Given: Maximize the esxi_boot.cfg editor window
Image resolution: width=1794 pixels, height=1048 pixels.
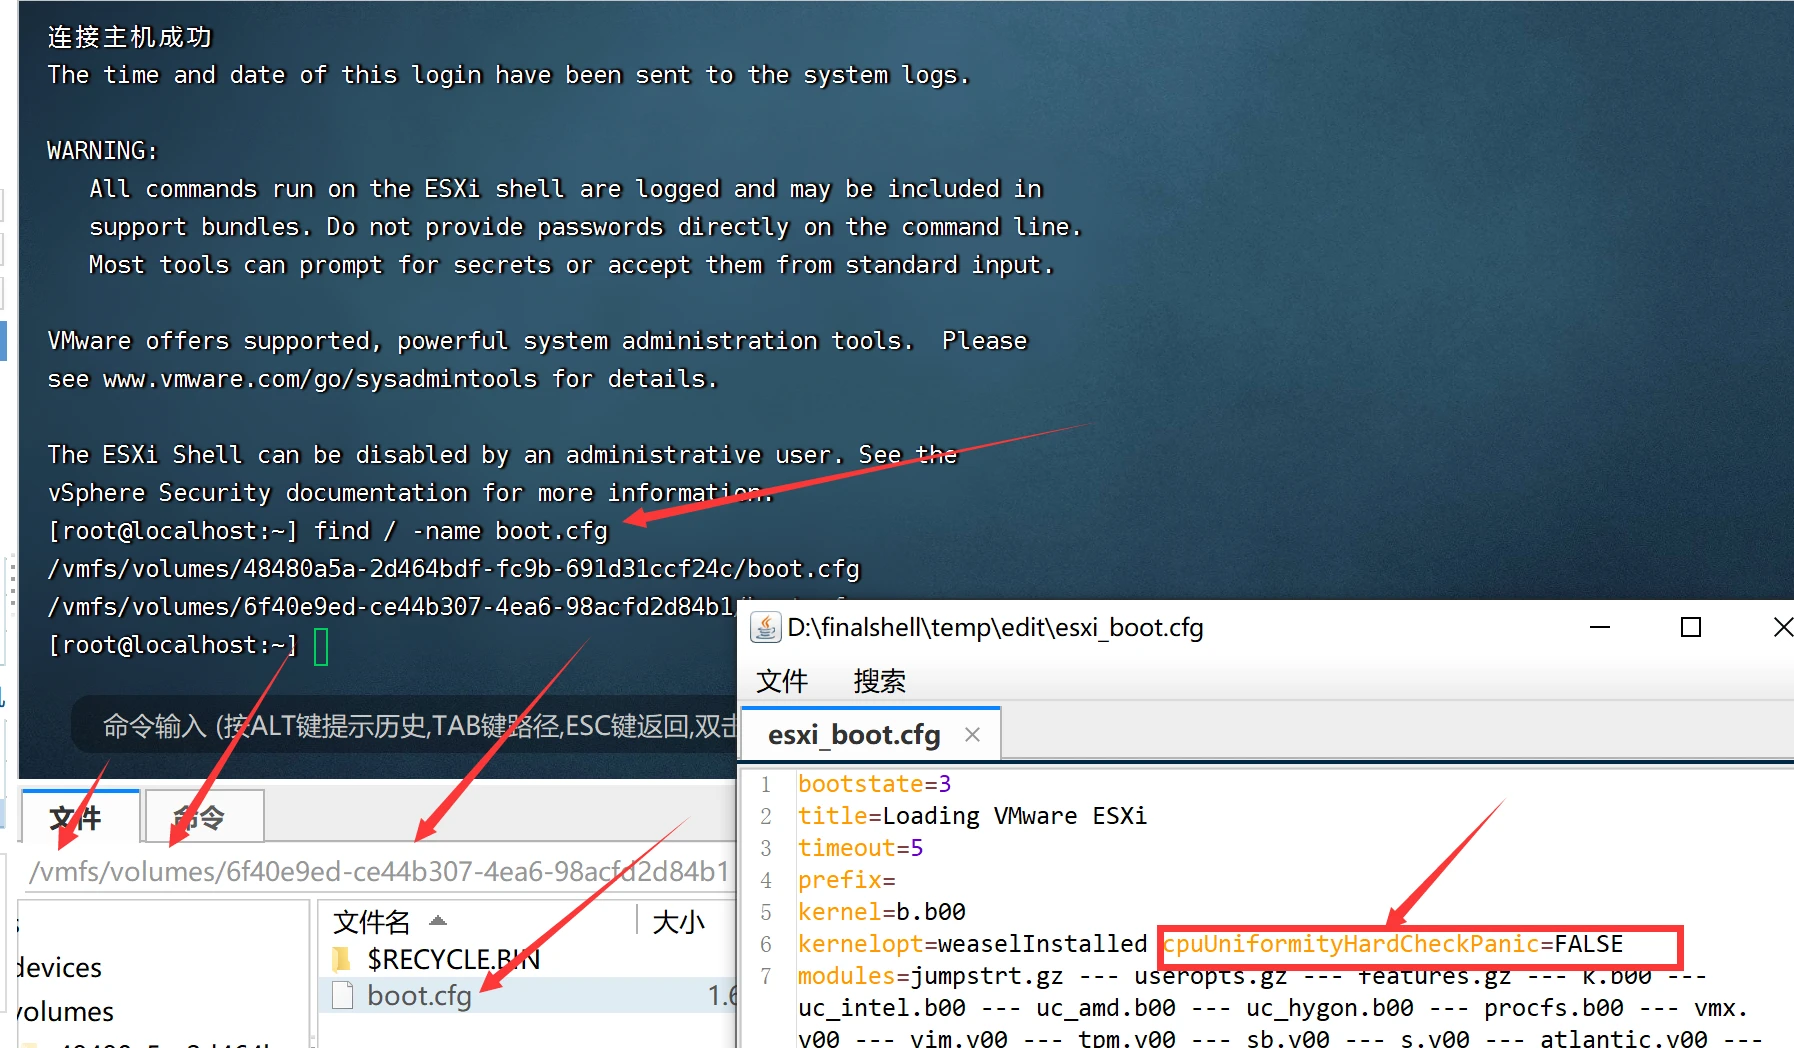Looking at the screenshot, I should coord(1691,627).
